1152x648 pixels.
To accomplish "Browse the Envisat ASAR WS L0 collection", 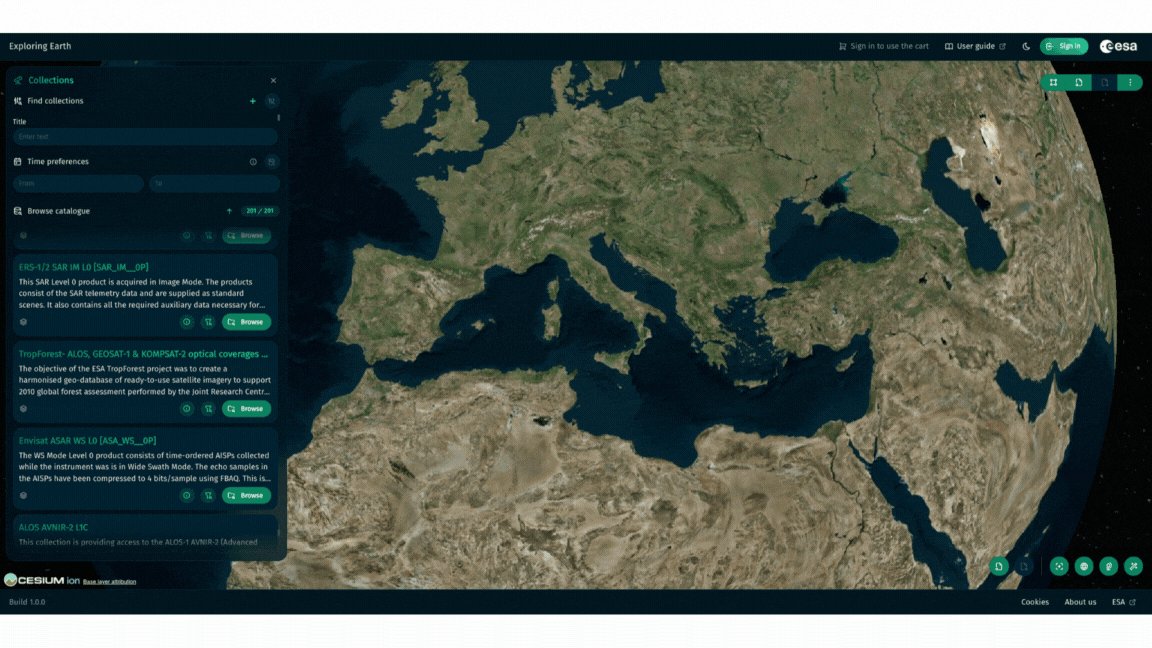I will [x=246, y=495].
